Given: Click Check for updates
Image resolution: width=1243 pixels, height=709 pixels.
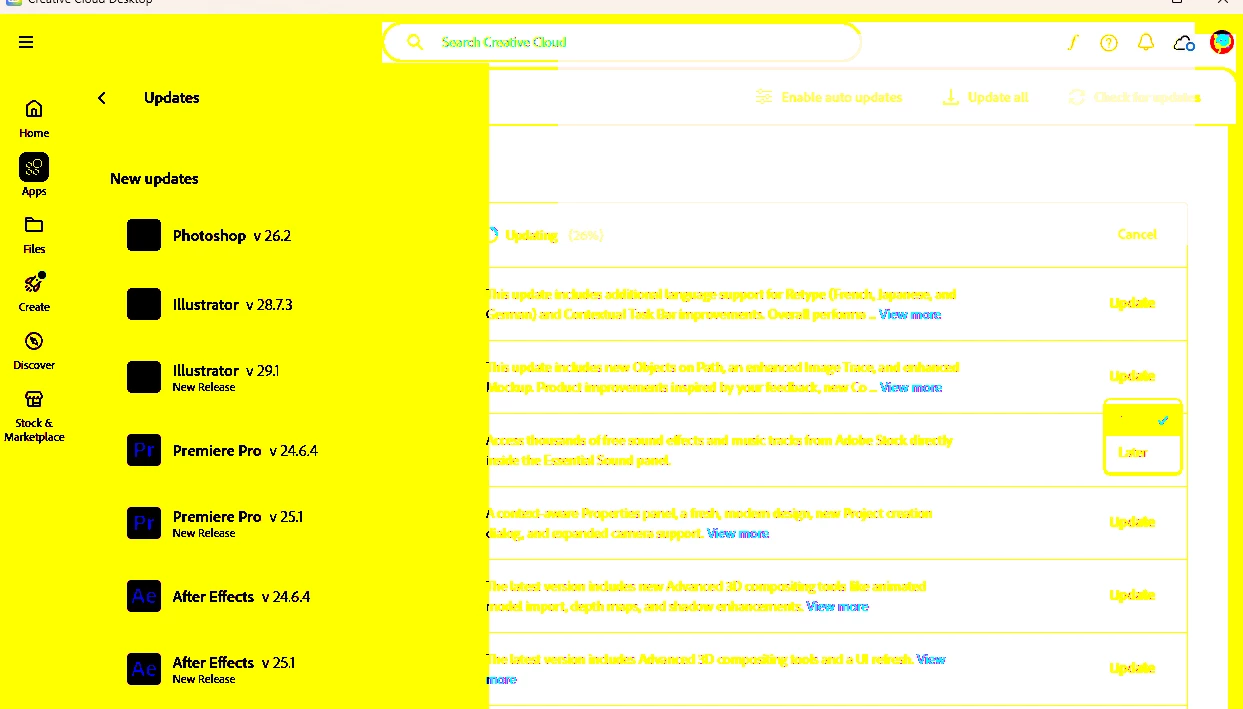Looking at the screenshot, I should point(1134,97).
